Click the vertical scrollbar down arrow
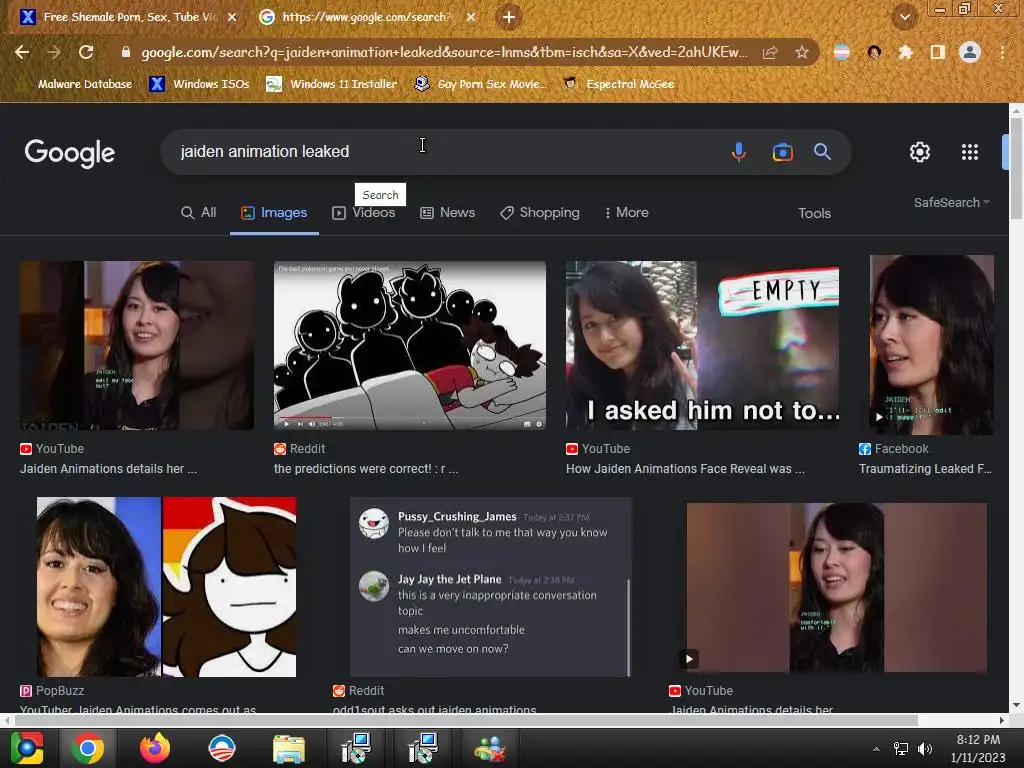 tap(1016, 705)
